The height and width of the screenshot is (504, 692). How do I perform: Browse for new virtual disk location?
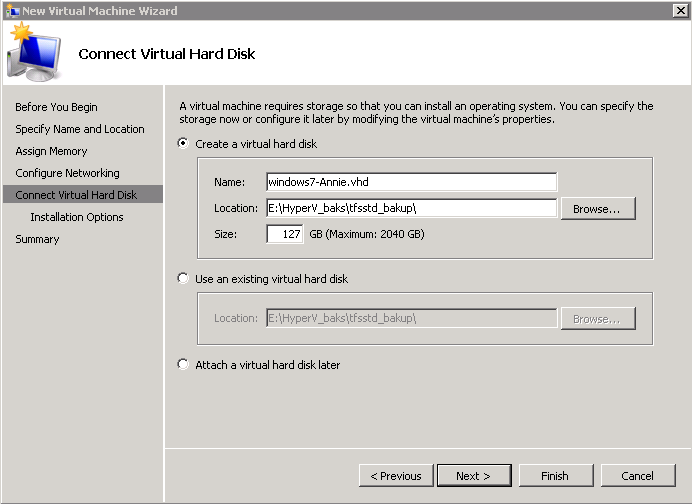tap(597, 209)
